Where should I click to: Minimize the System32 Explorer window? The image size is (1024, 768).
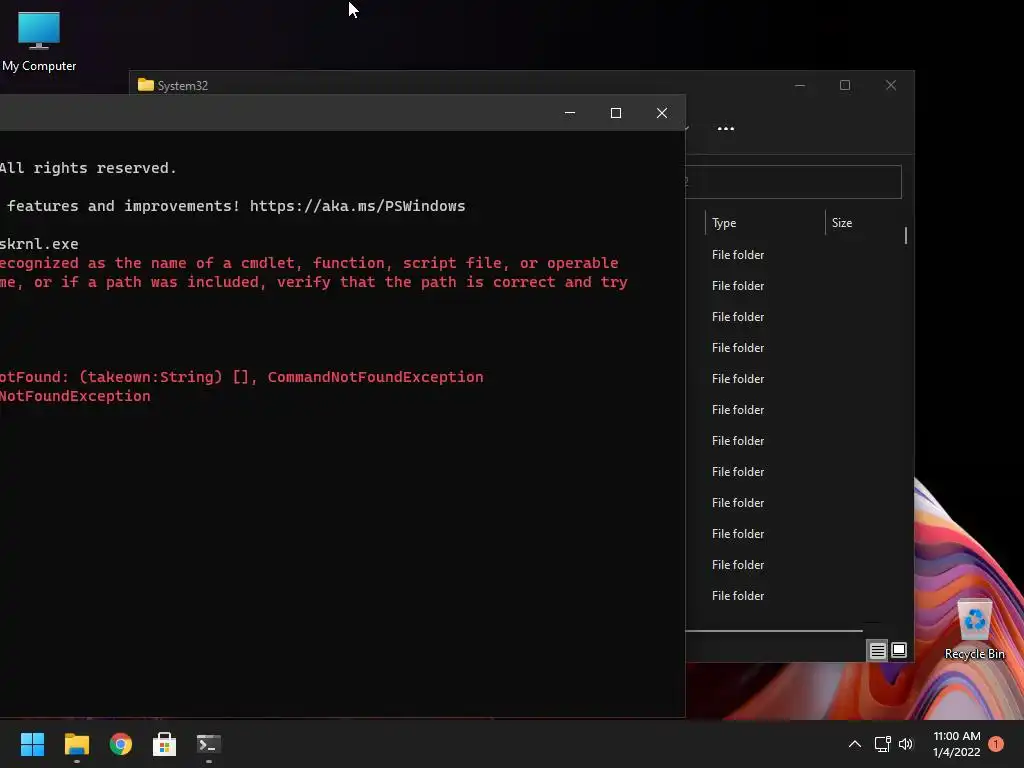[x=799, y=86]
